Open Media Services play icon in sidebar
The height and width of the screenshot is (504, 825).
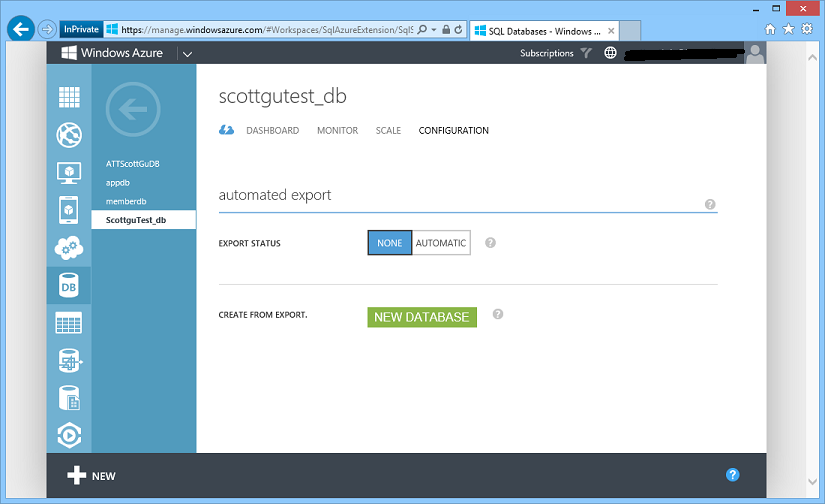click(69, 436)
